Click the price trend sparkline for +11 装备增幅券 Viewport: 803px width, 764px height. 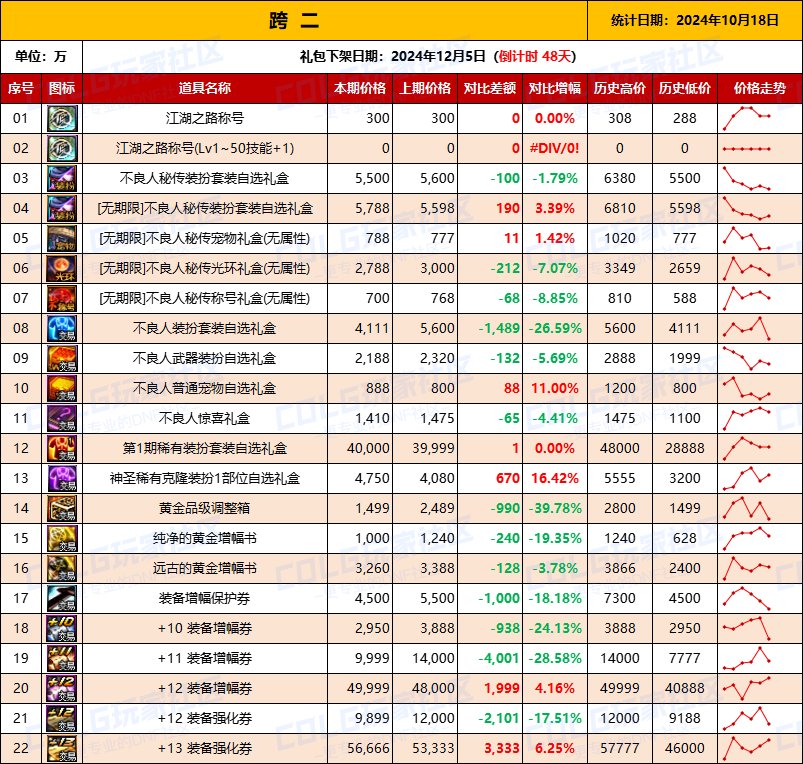pos(747,658)
